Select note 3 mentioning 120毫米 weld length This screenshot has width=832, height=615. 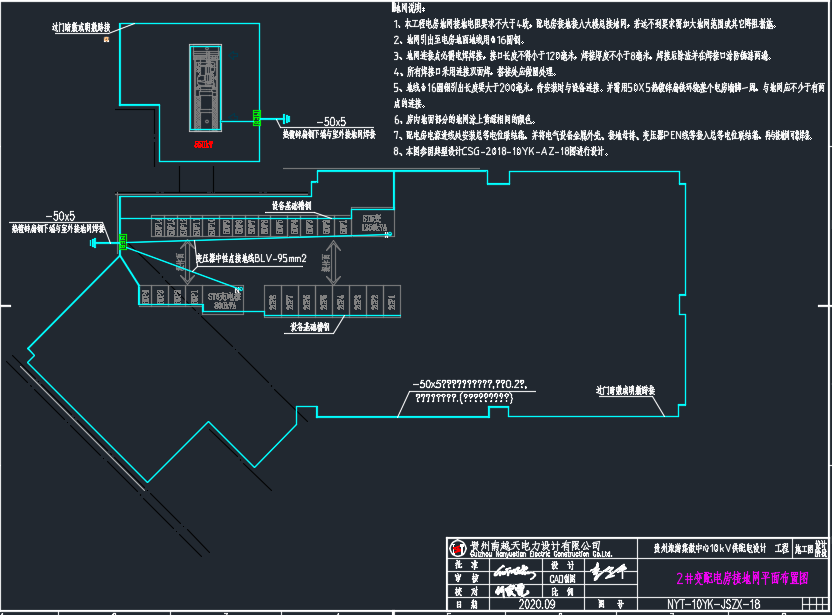(583, 56)
